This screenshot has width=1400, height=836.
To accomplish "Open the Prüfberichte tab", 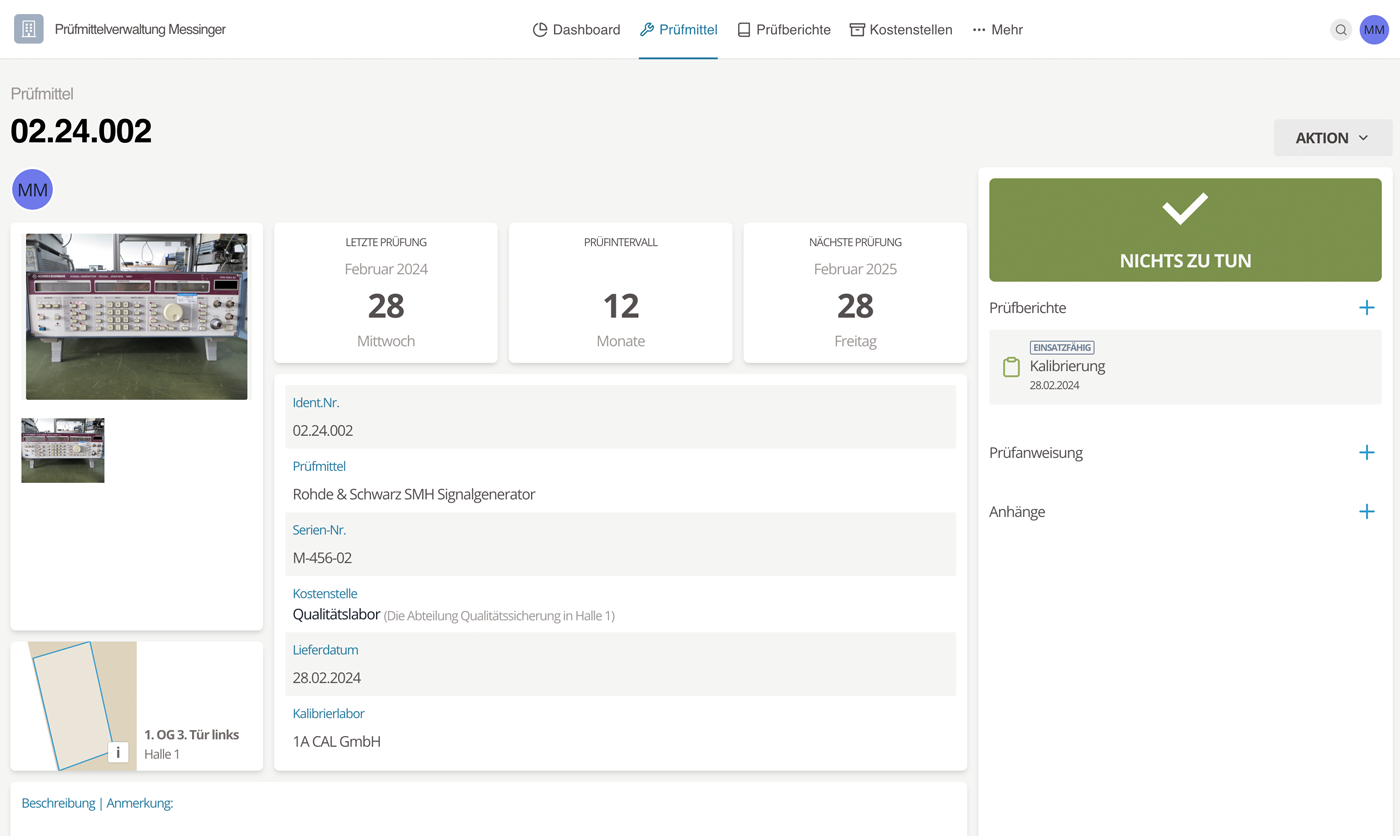I will pos(784,30).
